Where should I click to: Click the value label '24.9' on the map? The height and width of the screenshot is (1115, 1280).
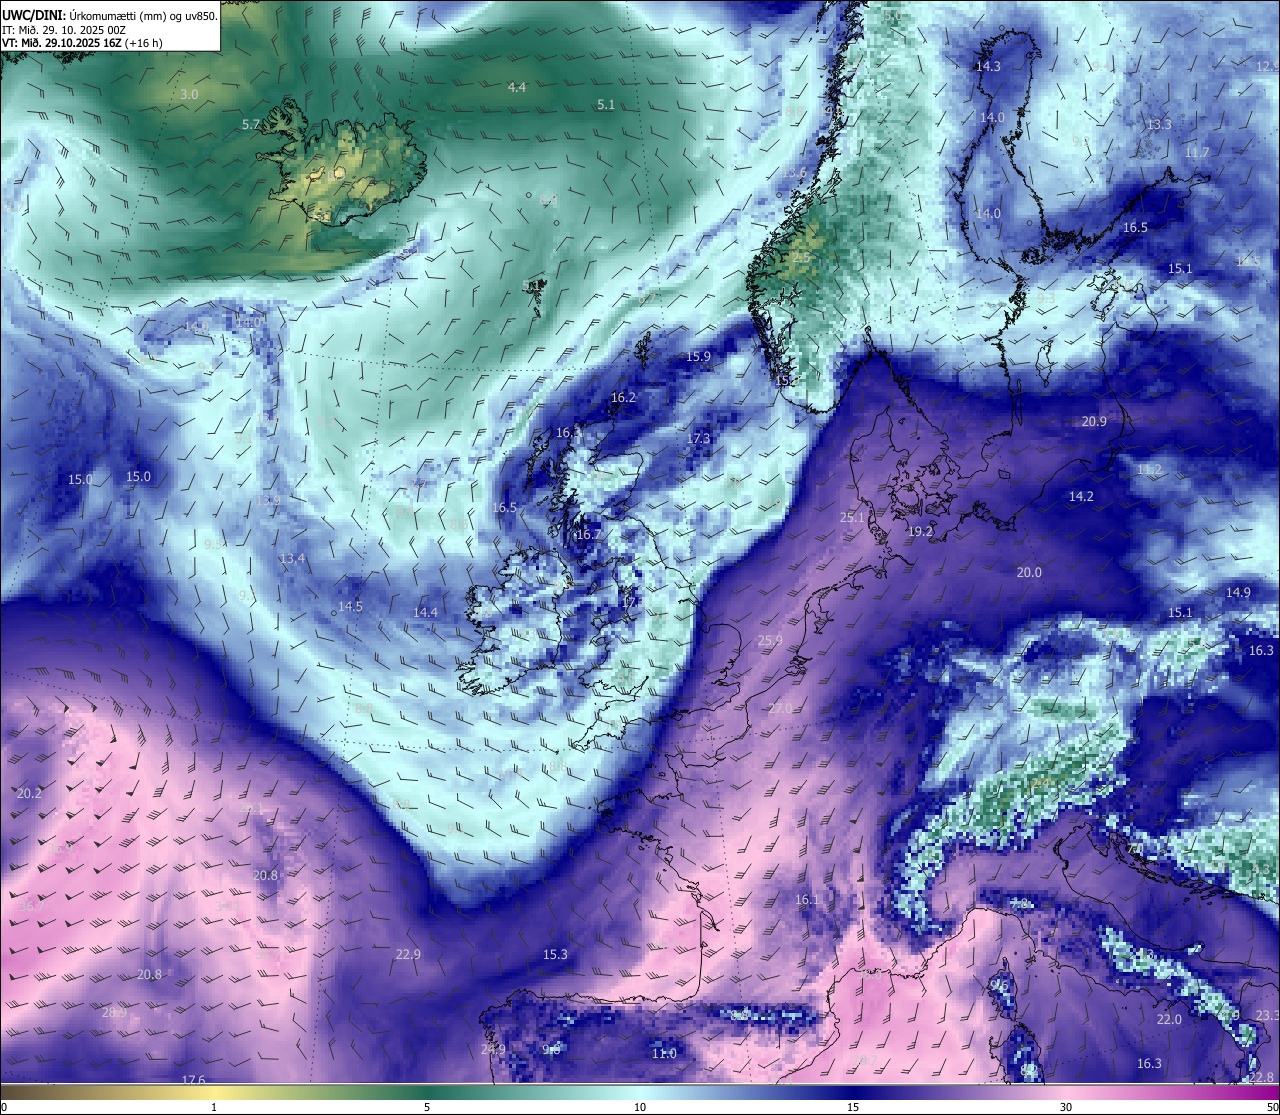(x=493, y=1050)
